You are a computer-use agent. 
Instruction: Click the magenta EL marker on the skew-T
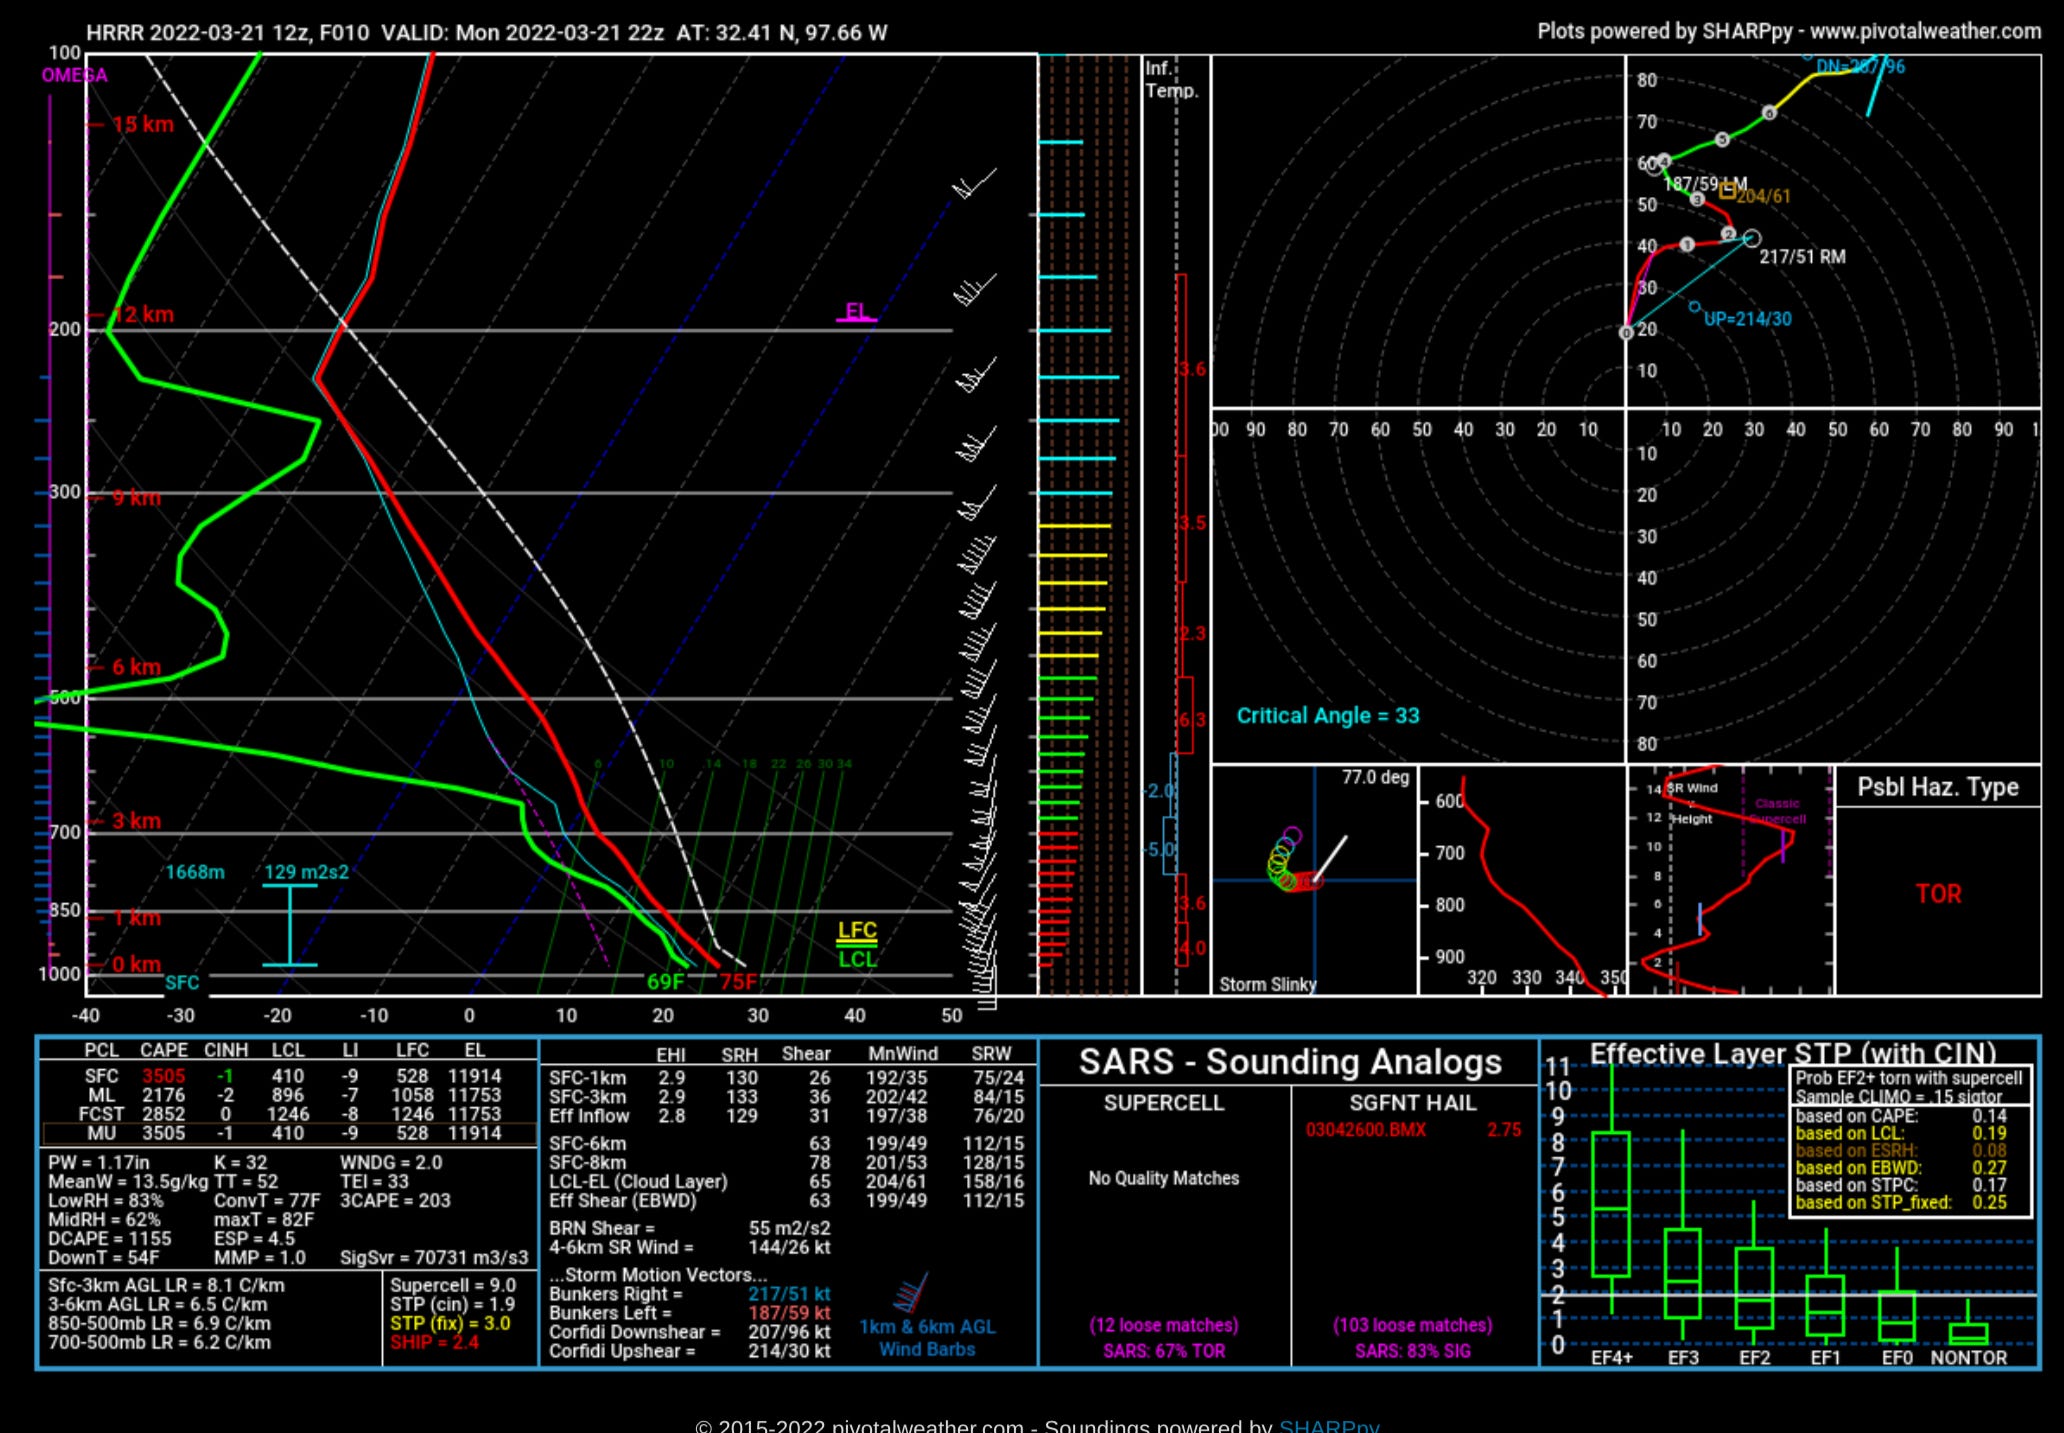pos(857,313)
